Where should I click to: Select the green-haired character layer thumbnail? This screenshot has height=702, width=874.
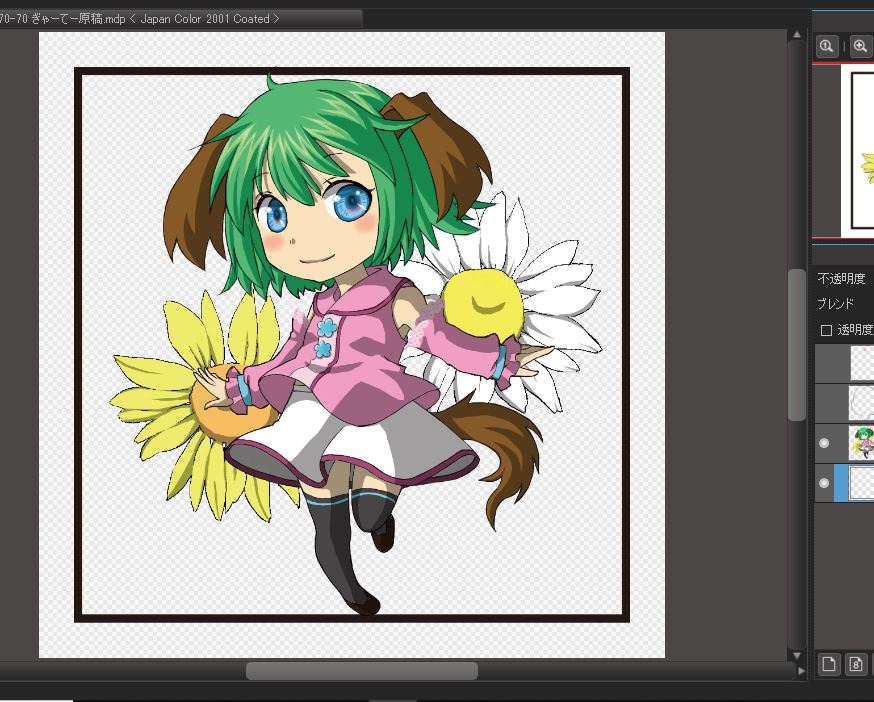[861, 443]
